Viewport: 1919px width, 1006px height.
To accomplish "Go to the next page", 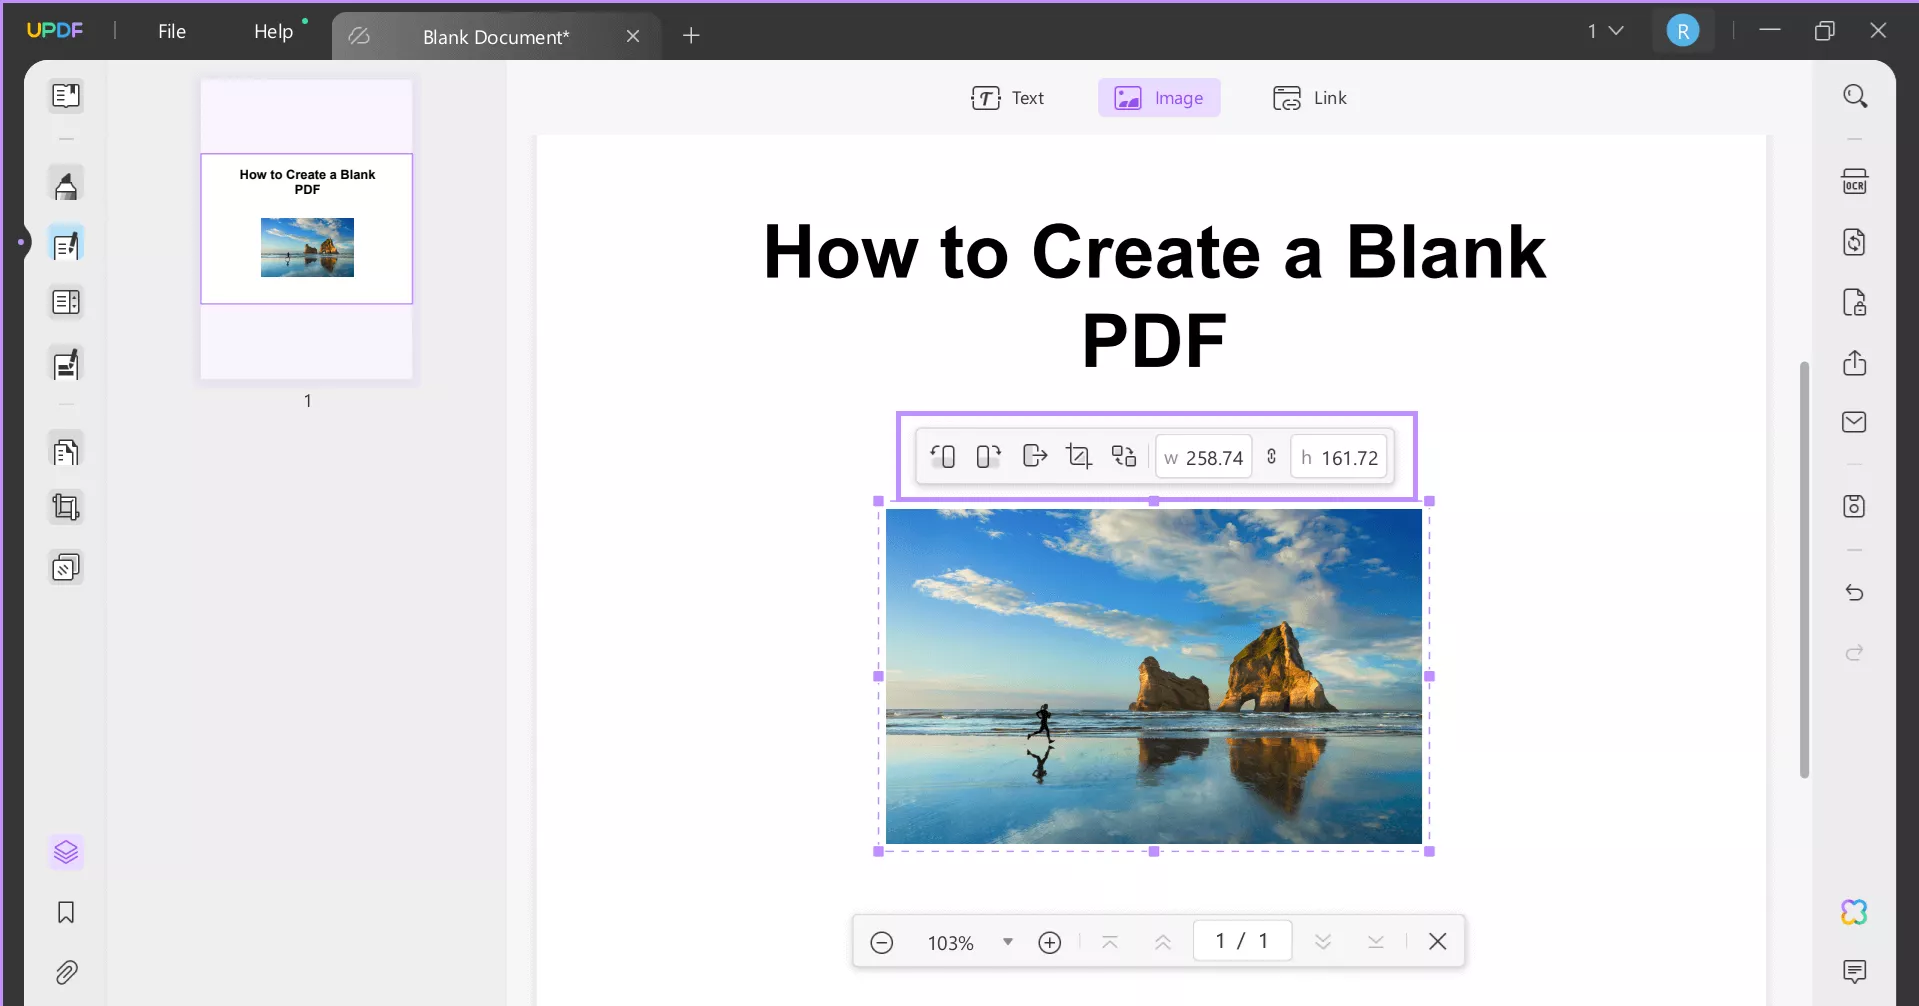I will [x=1323, y=942].
